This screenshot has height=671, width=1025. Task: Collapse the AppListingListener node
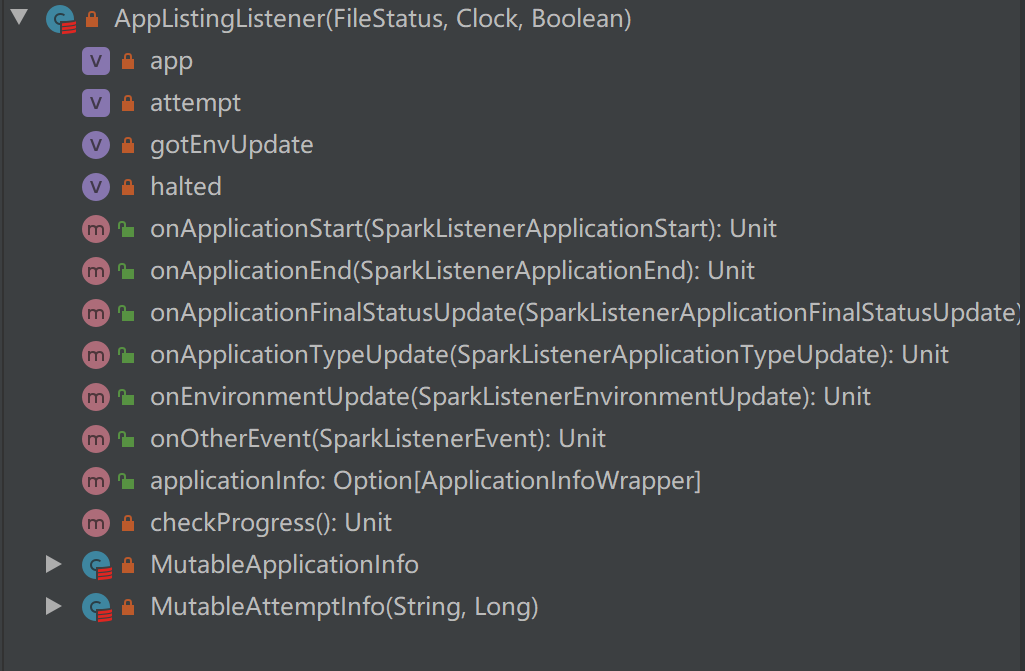17,18
